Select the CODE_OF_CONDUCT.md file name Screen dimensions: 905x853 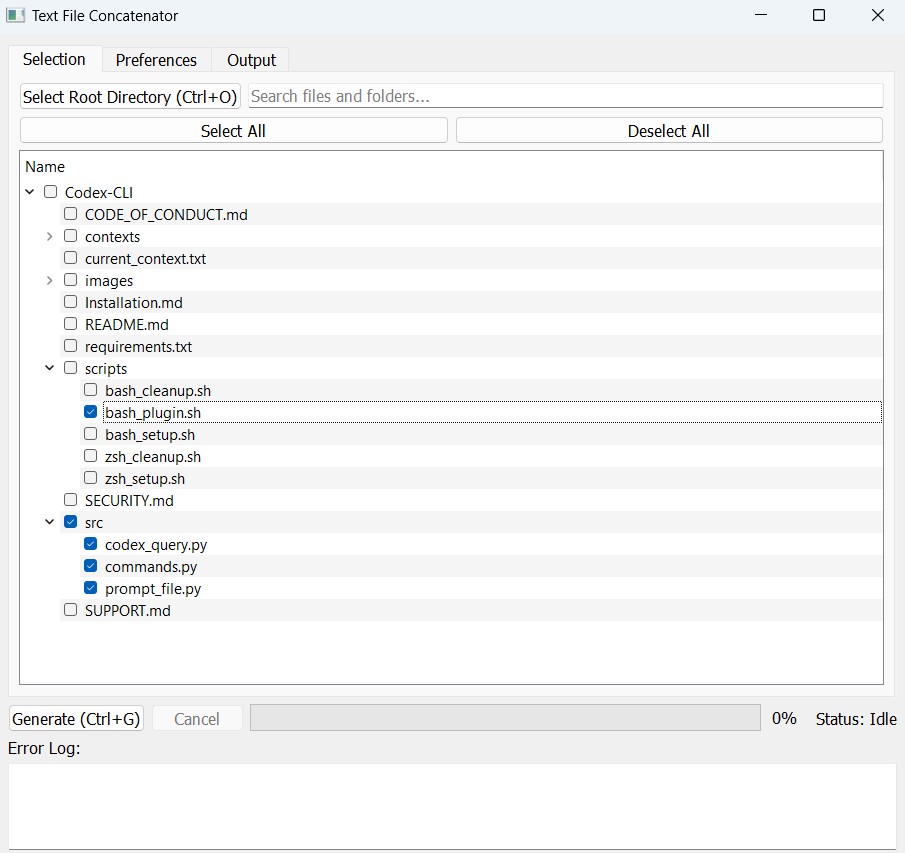166,215
